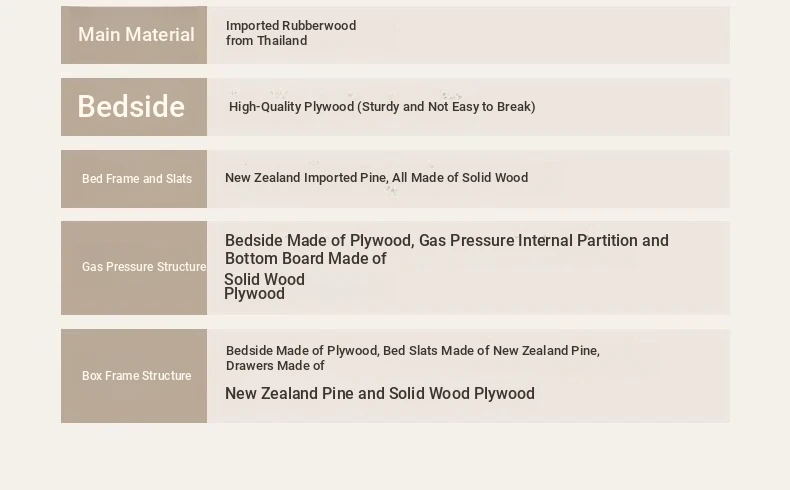The image size is (790, 490).
Task: Click New Zealand Pine and Solid Wood Plywood
Action: [x=379, y=393]
